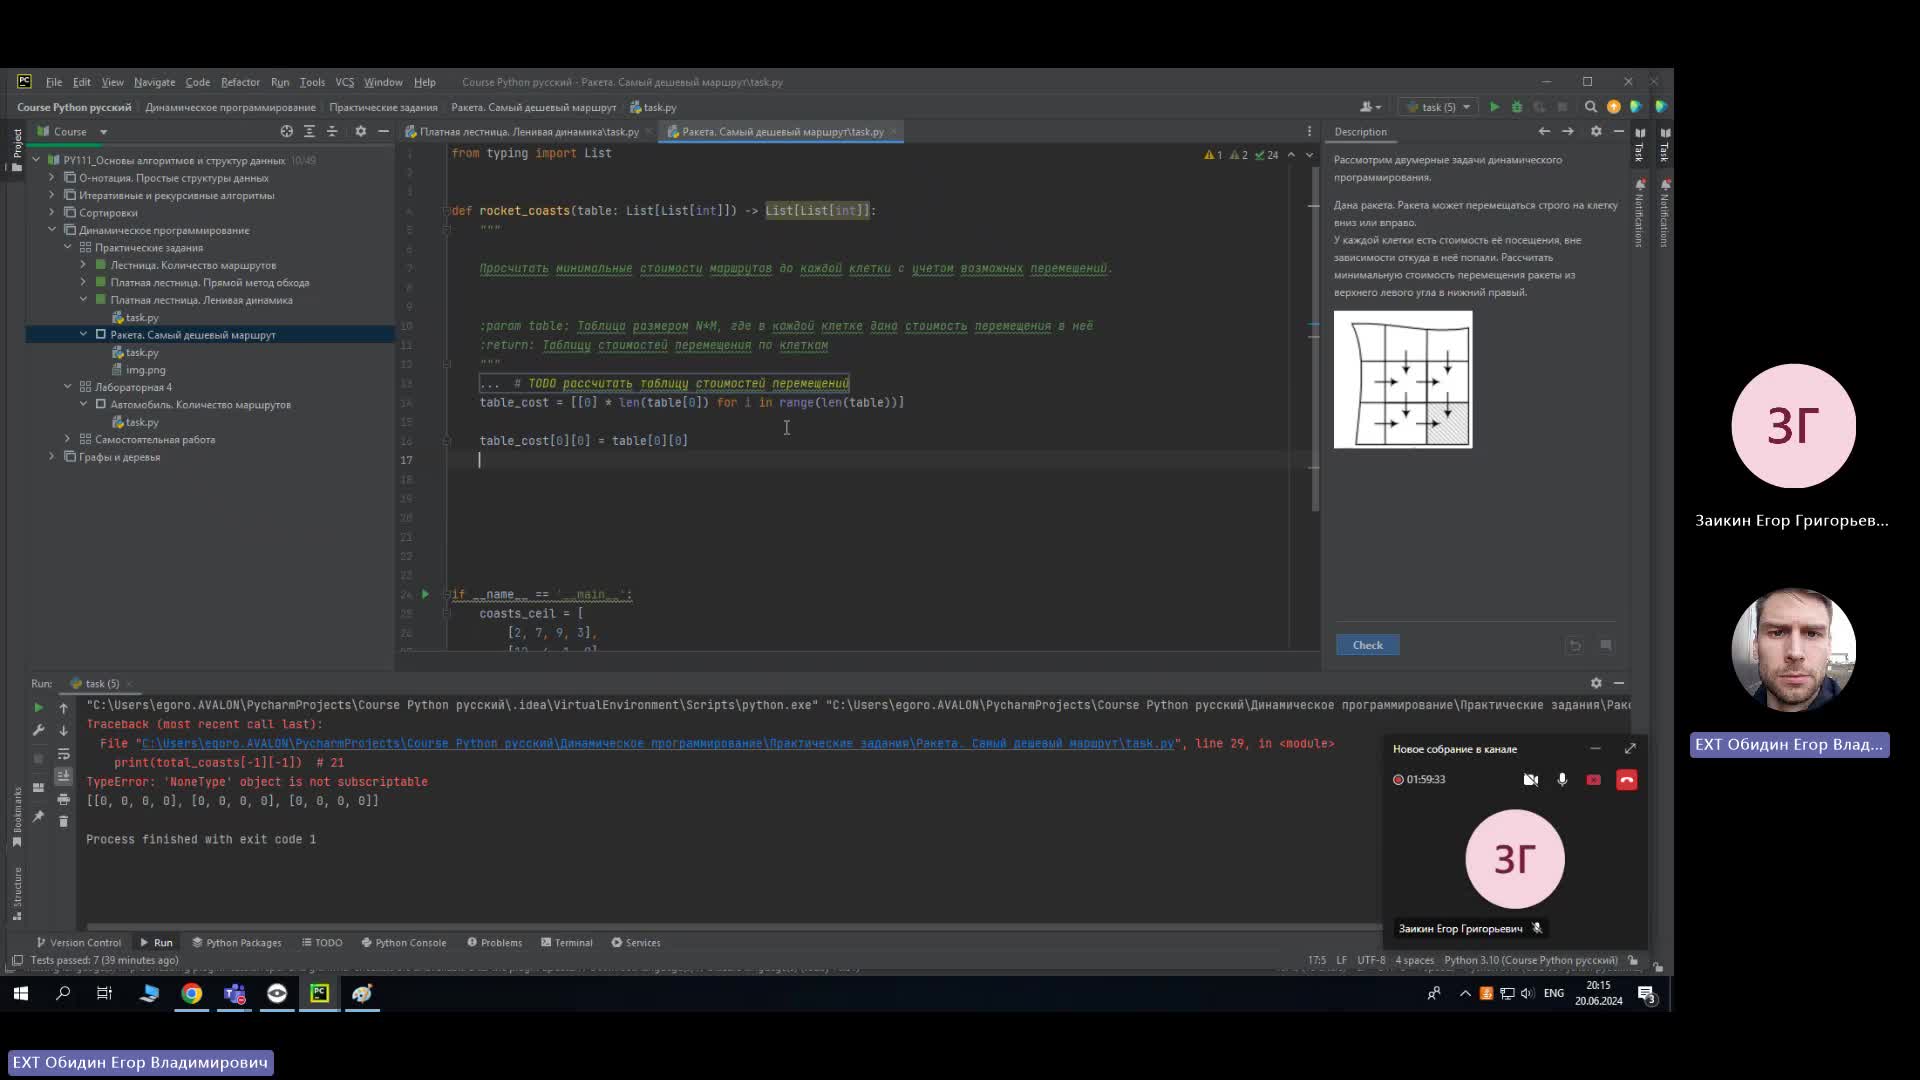Collapse all items in Course tree
The width and height of the screenshot is (1920, 1080).
click(x=332, y=132)
